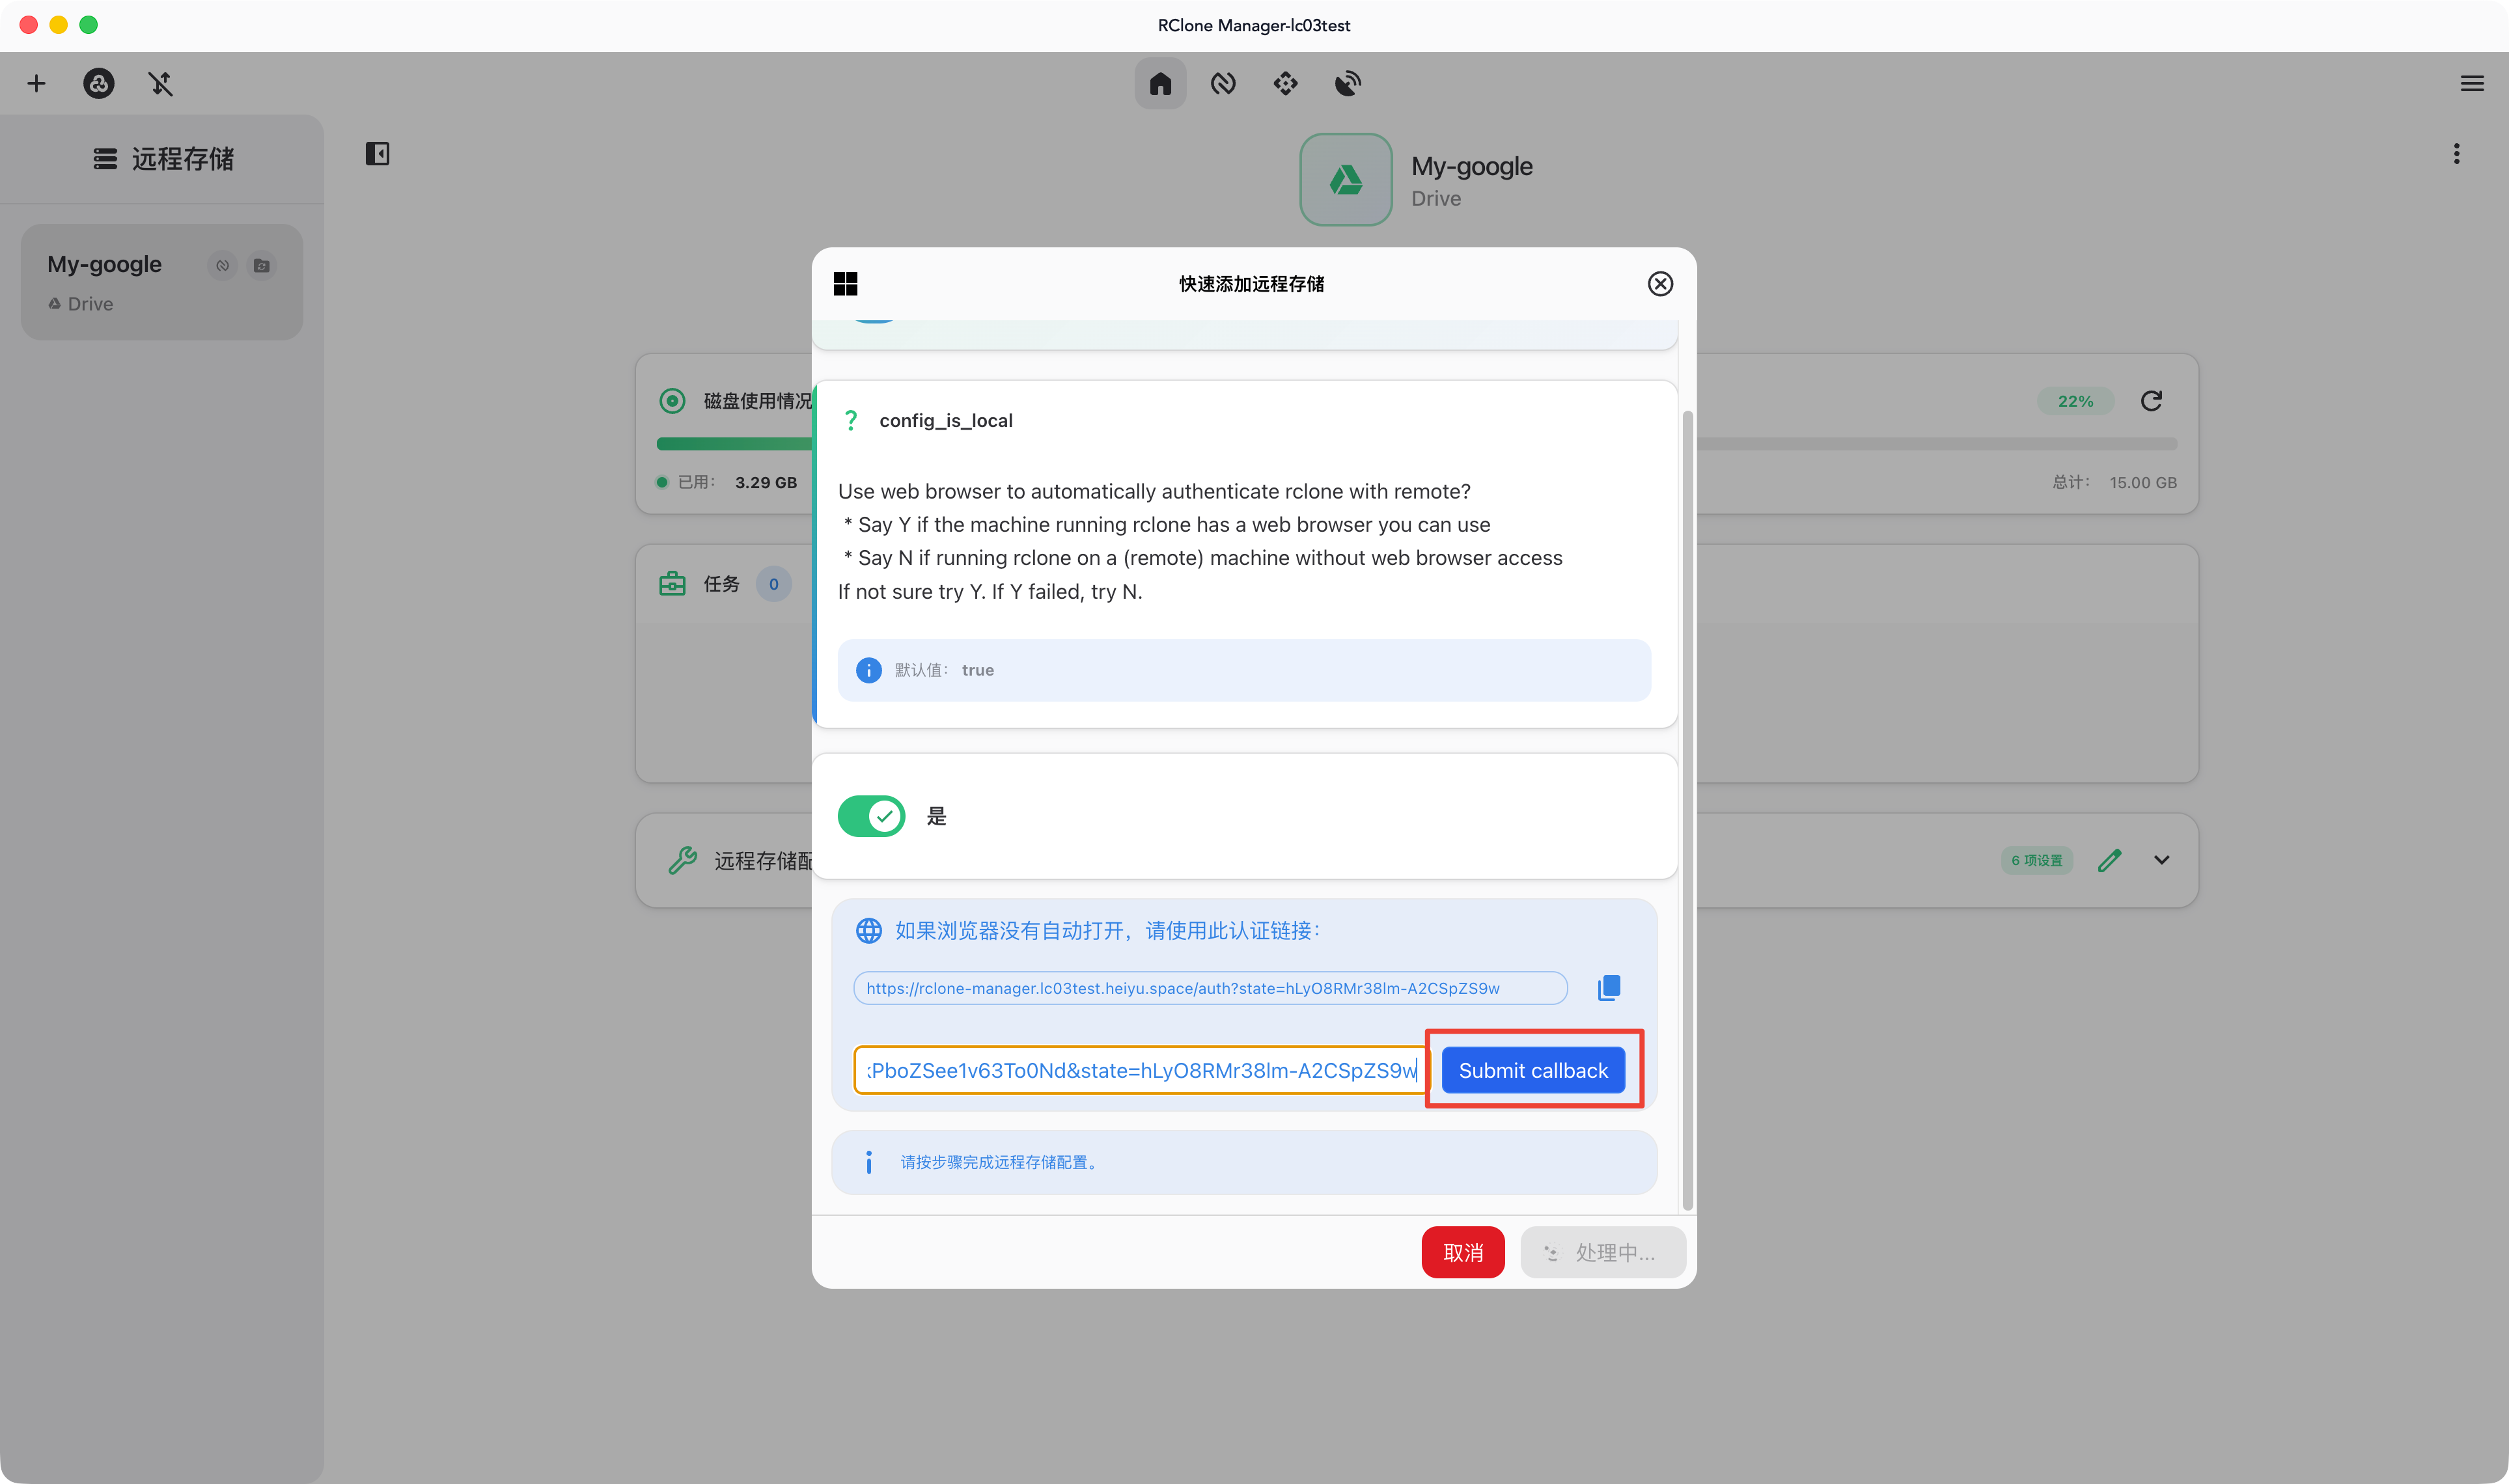Click the 处理中... processing button
The height and width of the screenshot is (1484, 2509).
pos(1602,1252)
